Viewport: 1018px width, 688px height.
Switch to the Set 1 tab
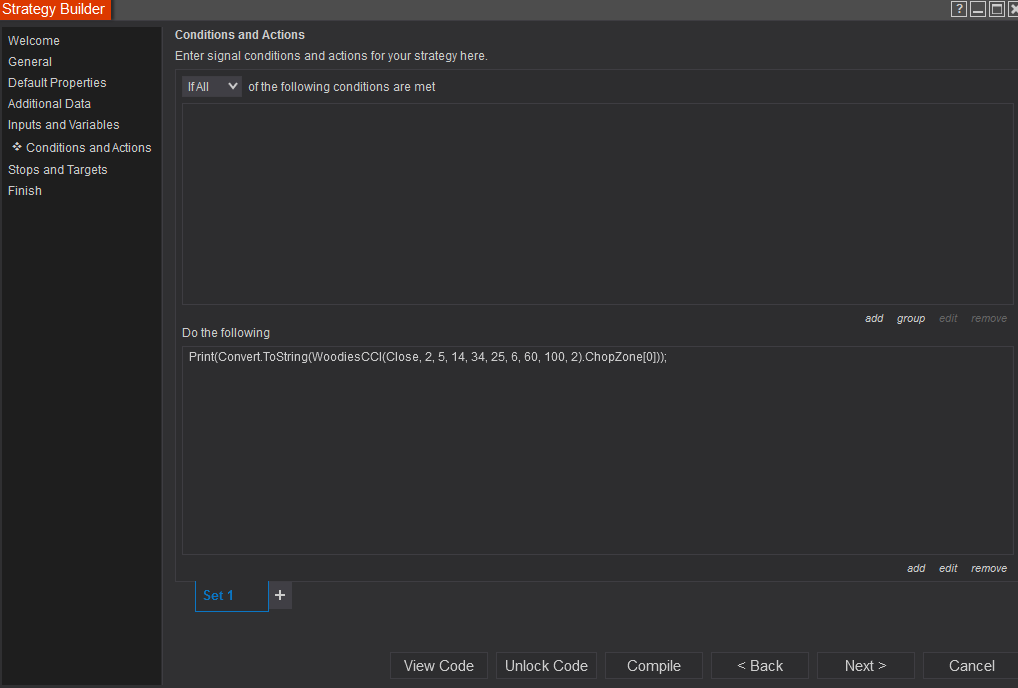218,595
